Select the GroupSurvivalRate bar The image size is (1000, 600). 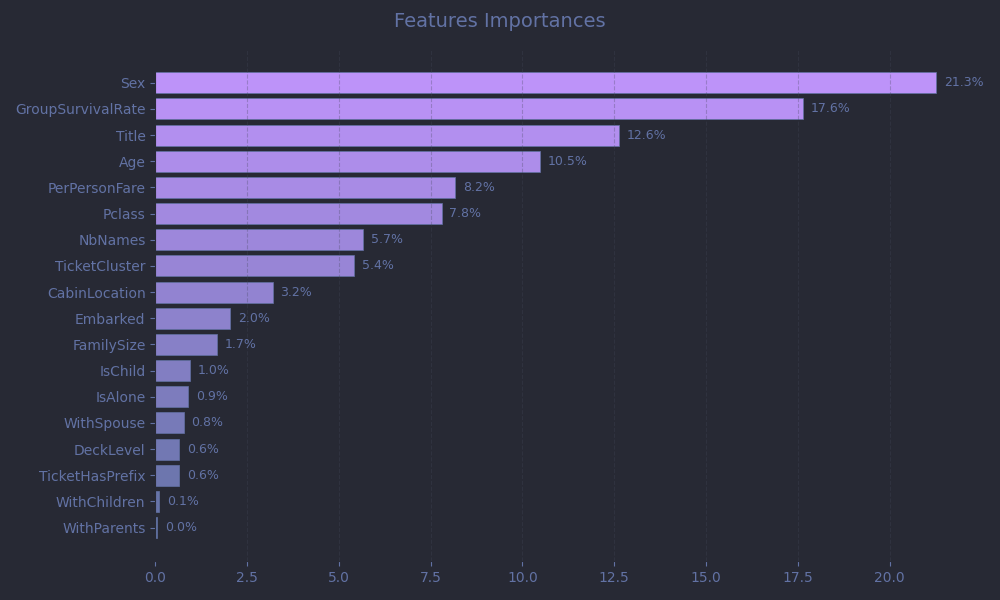478,109
